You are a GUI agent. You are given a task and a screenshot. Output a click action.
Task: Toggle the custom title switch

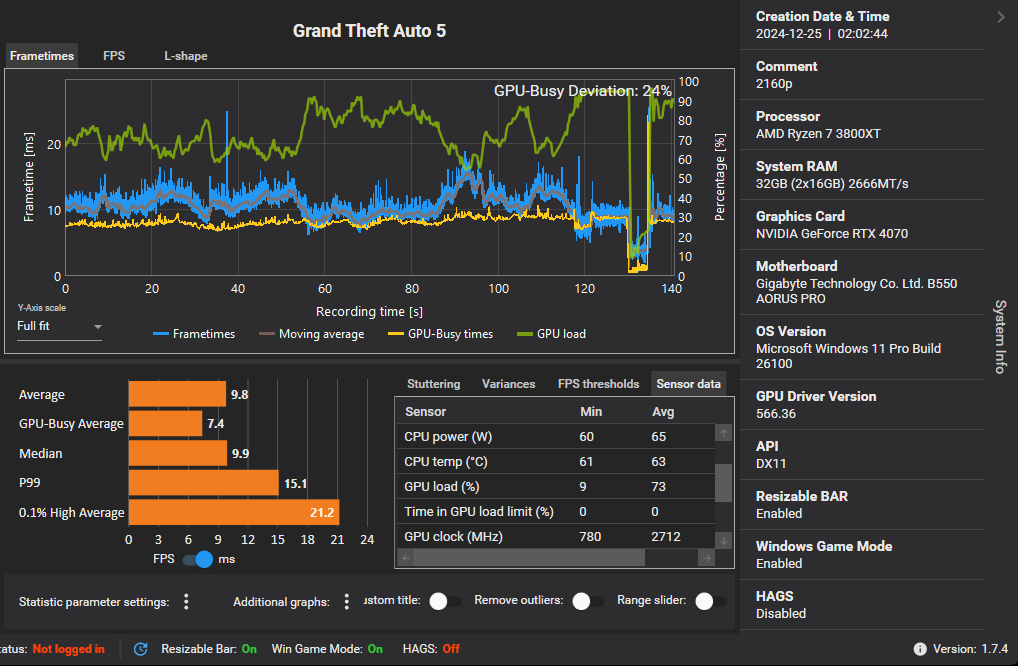coord(445,602)
